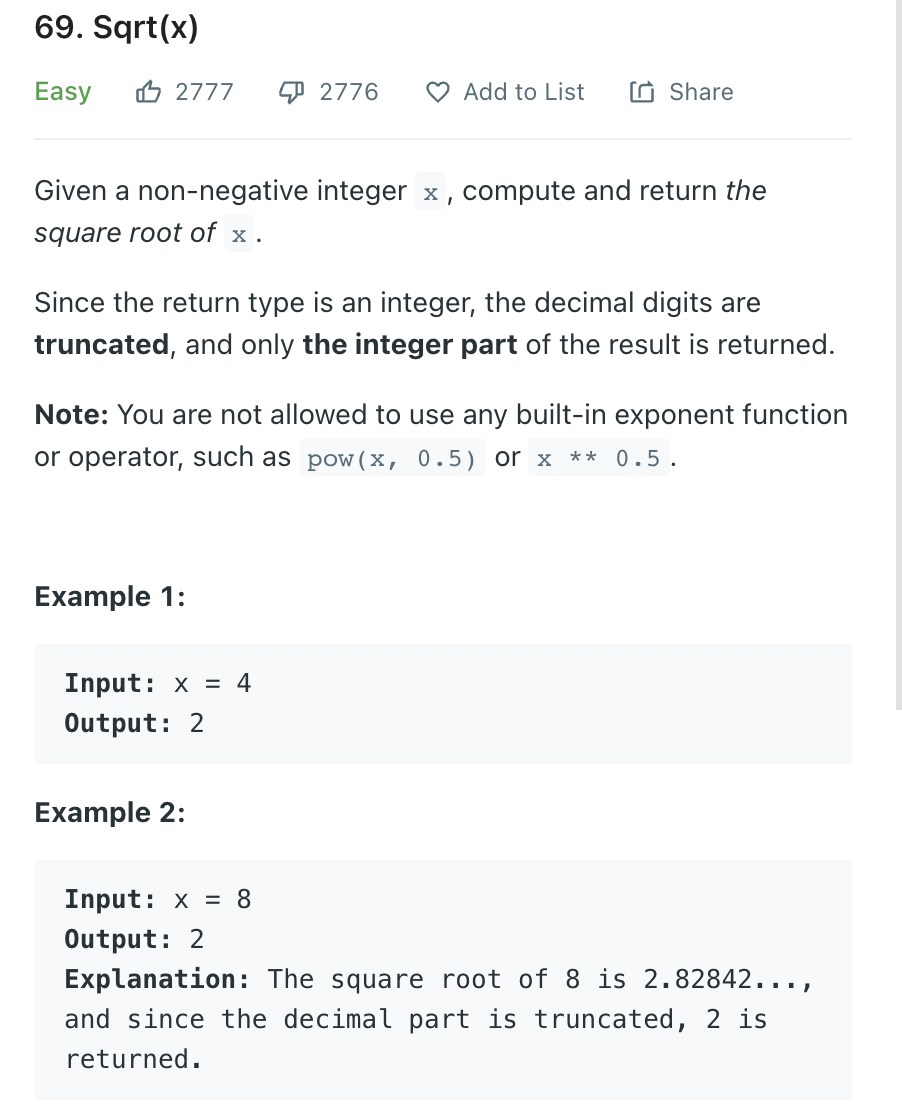Click the thumbs-up like icon
This screenshot has width=902, height=1120.
pyautogui.click(x=148, y=91)
